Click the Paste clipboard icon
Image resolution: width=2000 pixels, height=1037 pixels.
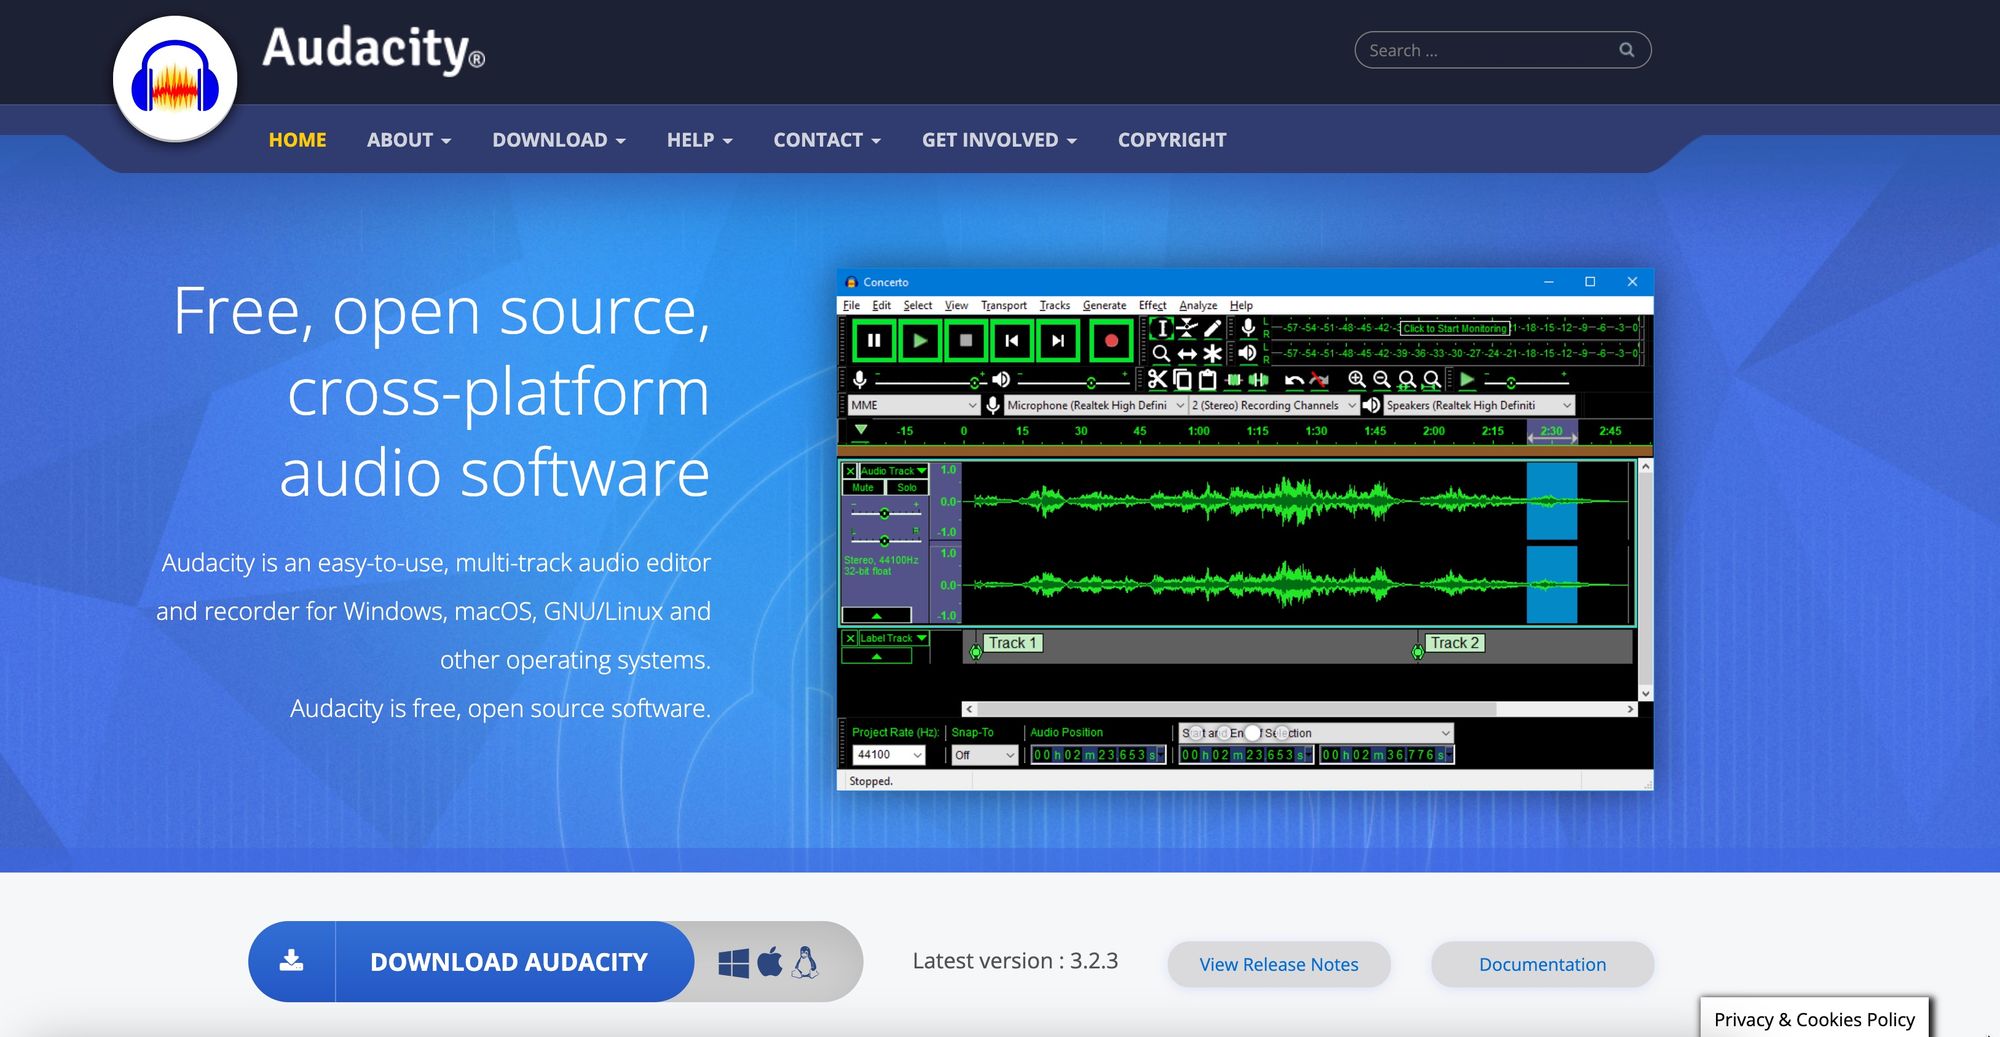click(x=1208, y=381)
